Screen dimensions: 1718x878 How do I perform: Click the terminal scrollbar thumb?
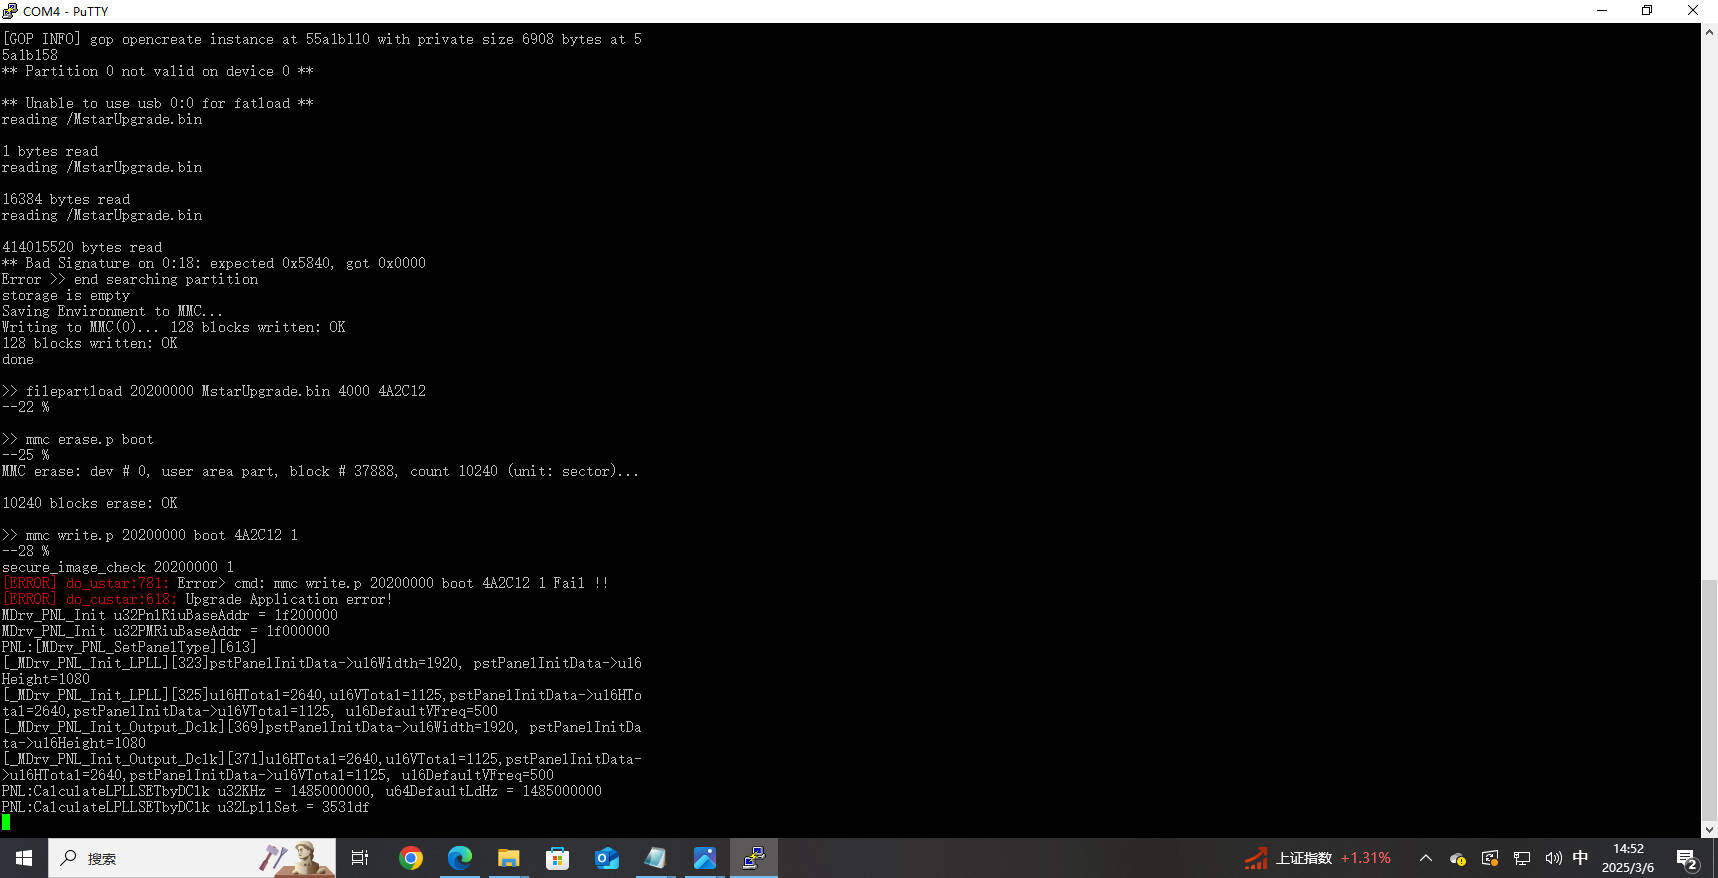(1709, 700)
